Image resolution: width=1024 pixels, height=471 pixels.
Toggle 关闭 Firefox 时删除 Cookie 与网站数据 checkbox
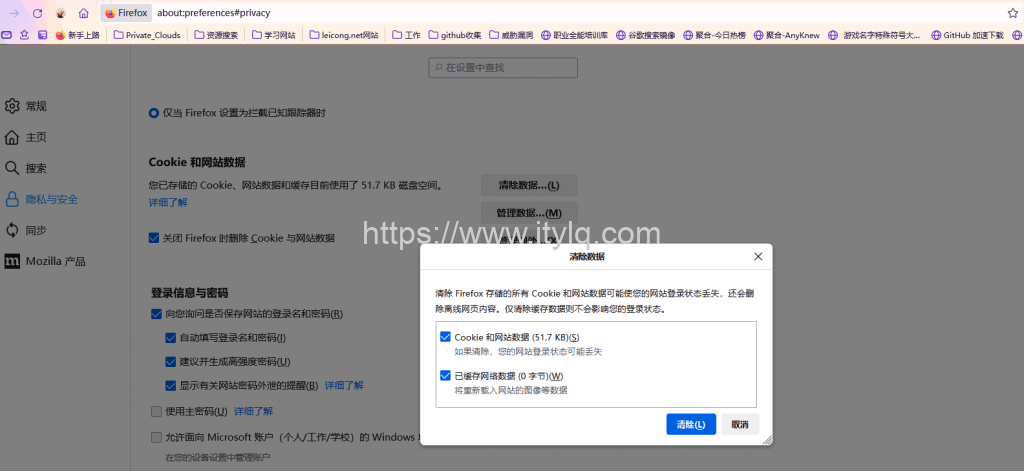click(x=154, y=238)
